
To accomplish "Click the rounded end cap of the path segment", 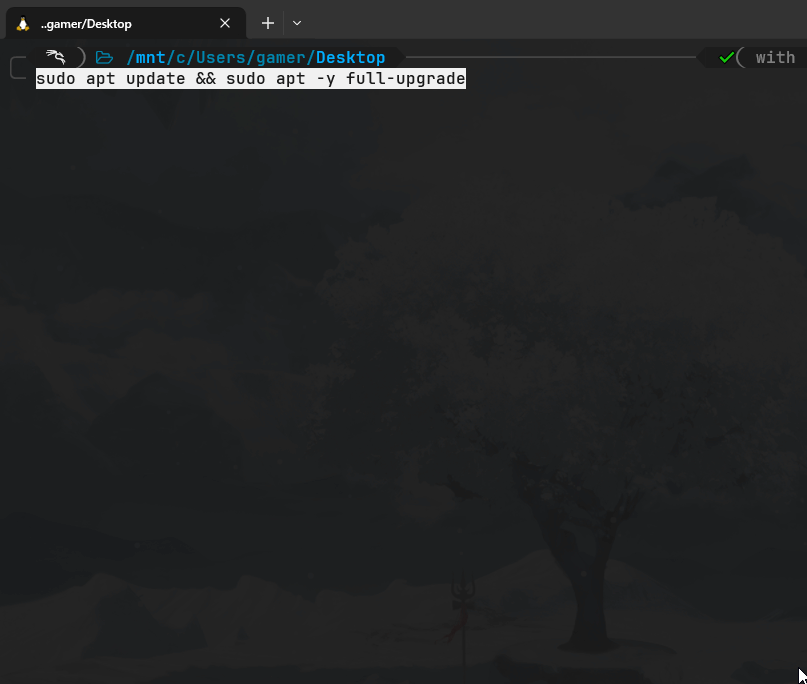I will tap(400, 57).
